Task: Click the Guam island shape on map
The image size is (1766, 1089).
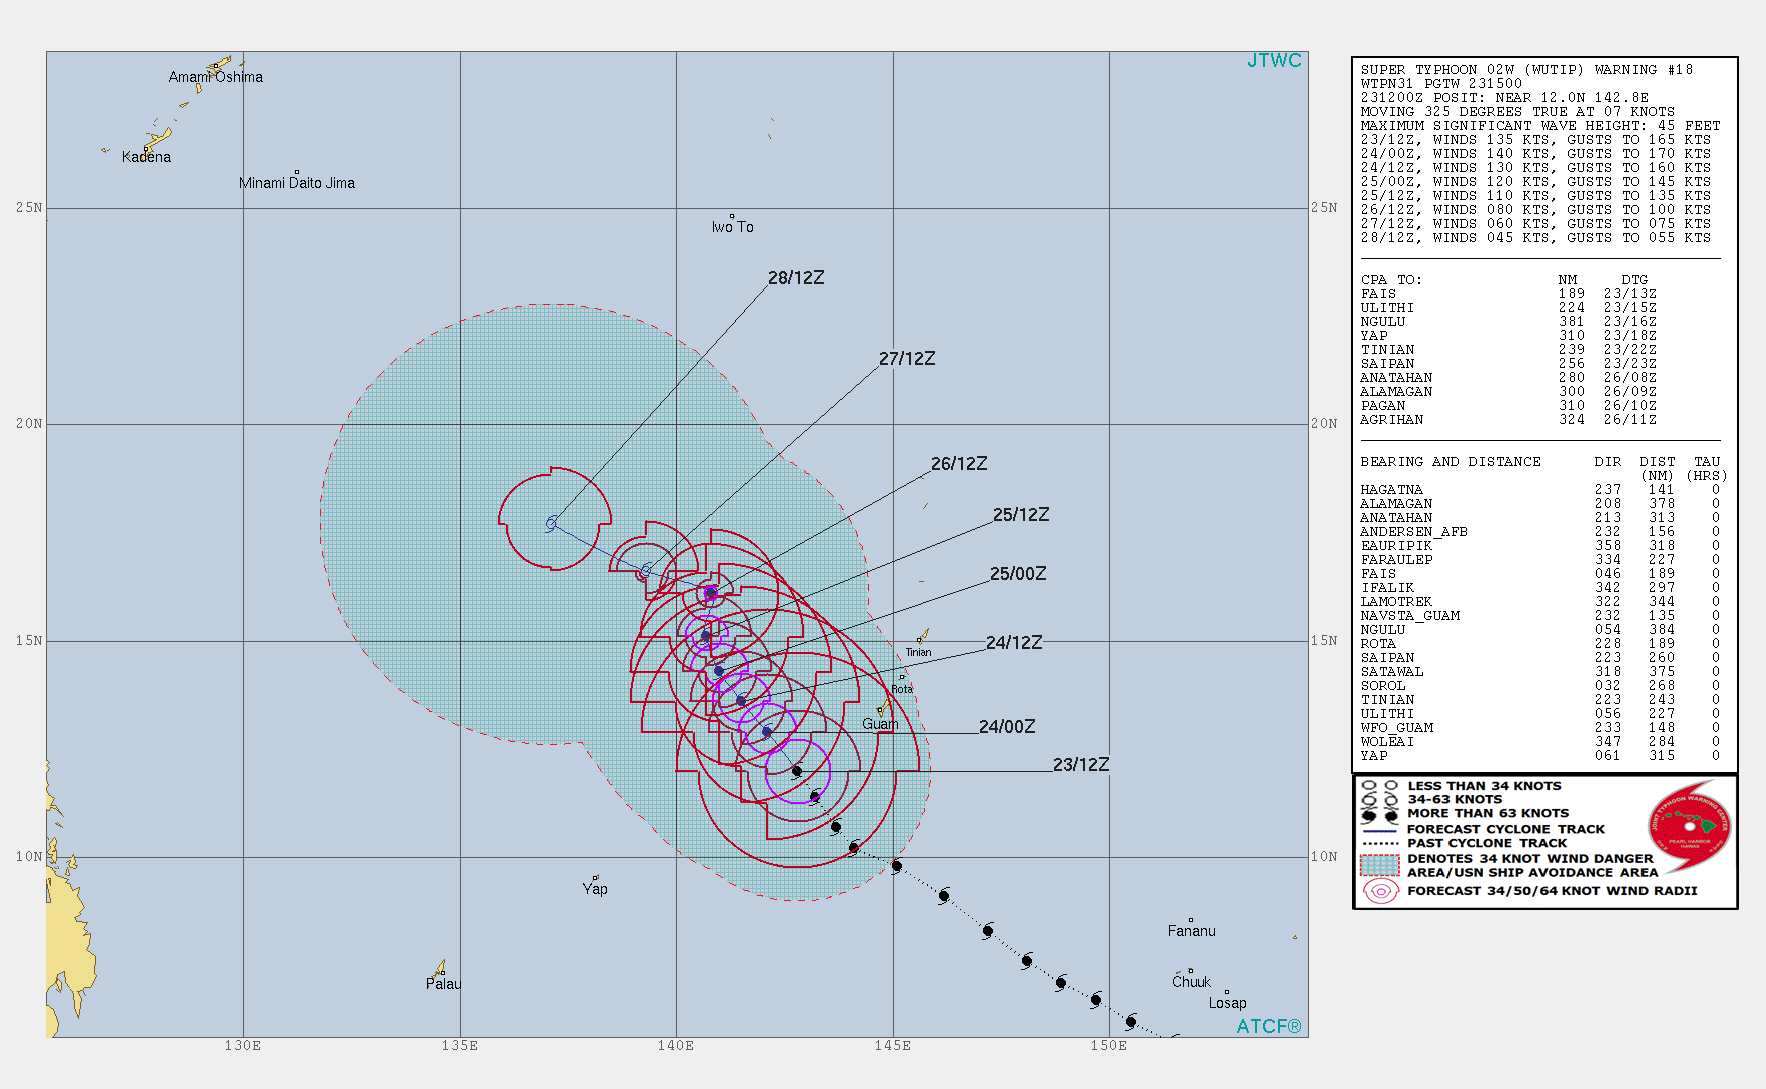Action: click(x=884, y=707)
